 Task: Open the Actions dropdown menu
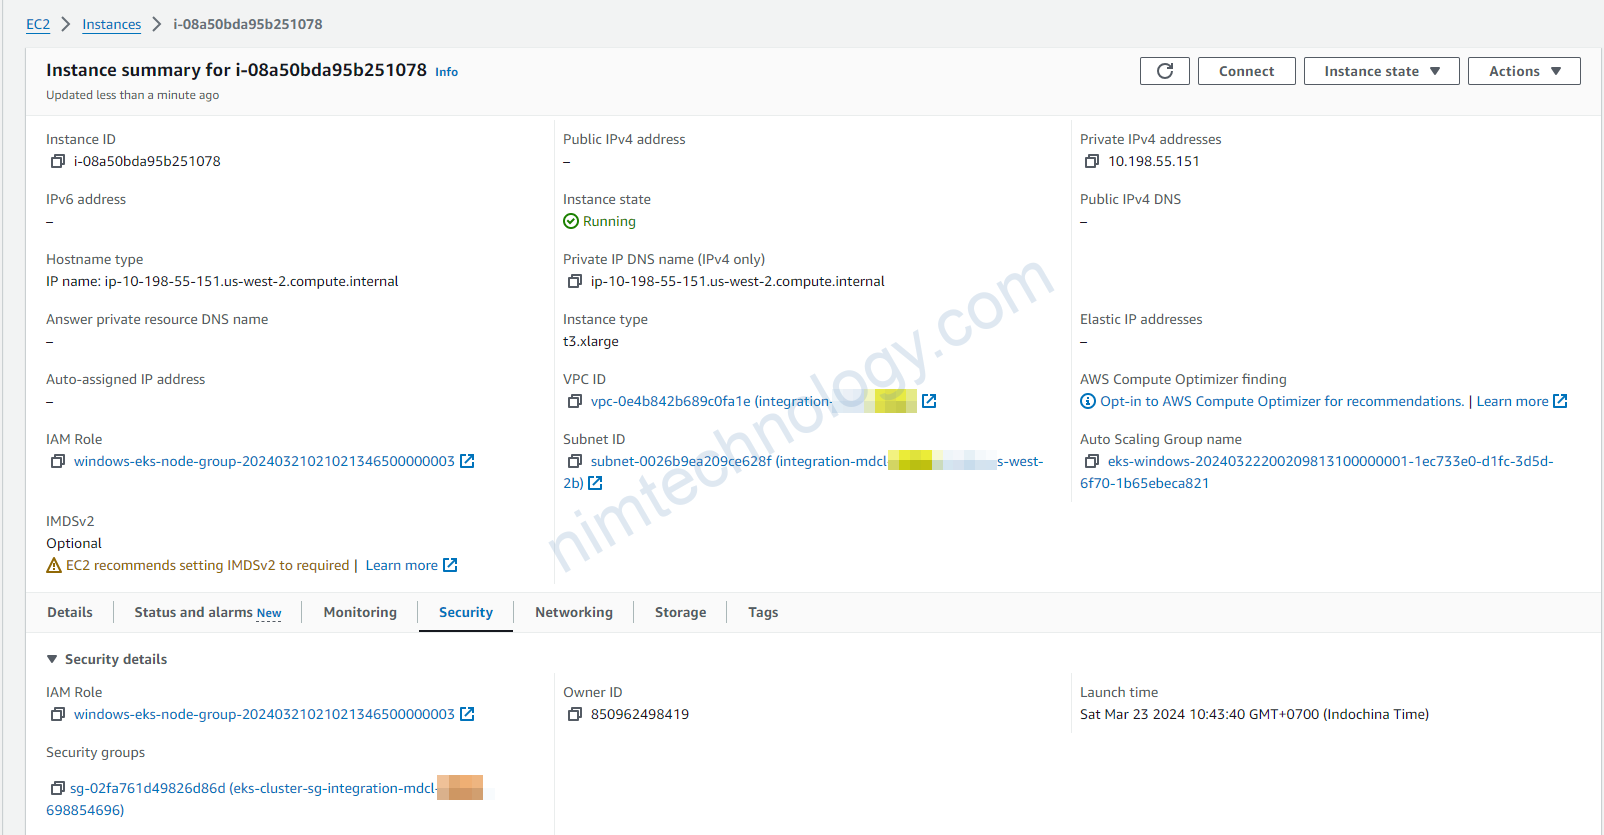pyautogui.click(x=1524, y=71)
